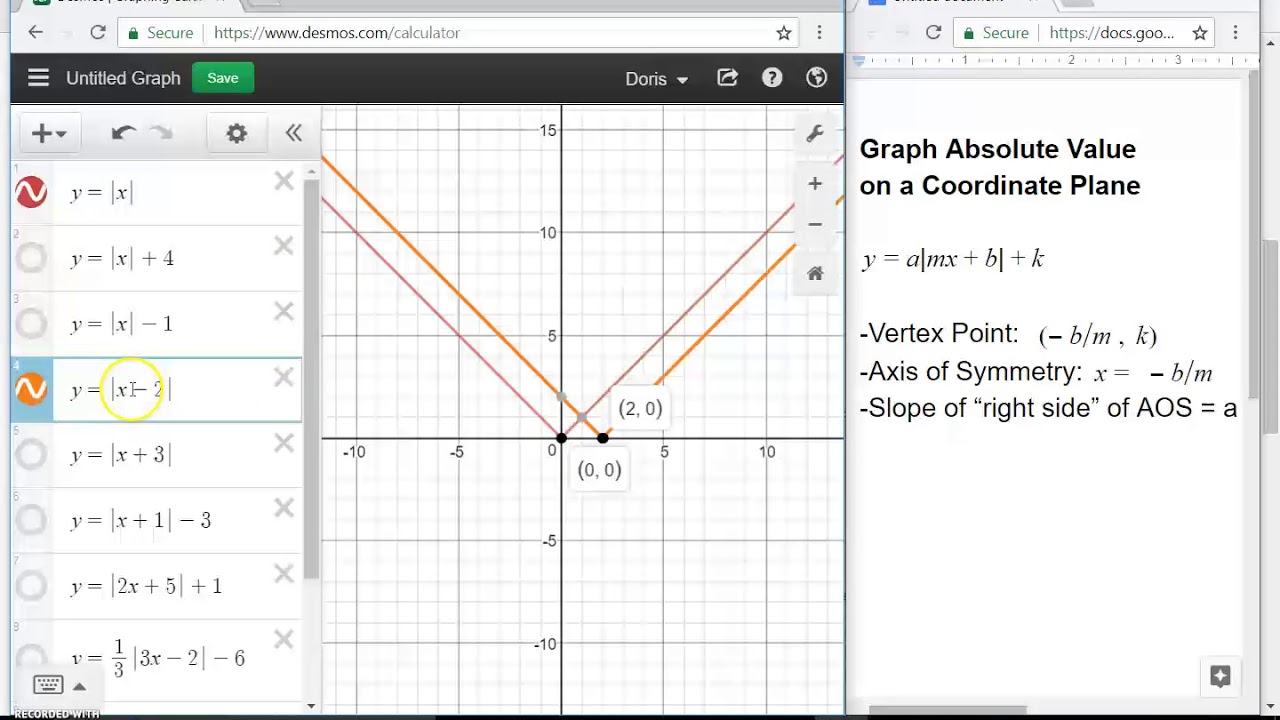Open the Add Item plus dropdown
This screenshot has width=1280, height=720.
click(48, 133)
